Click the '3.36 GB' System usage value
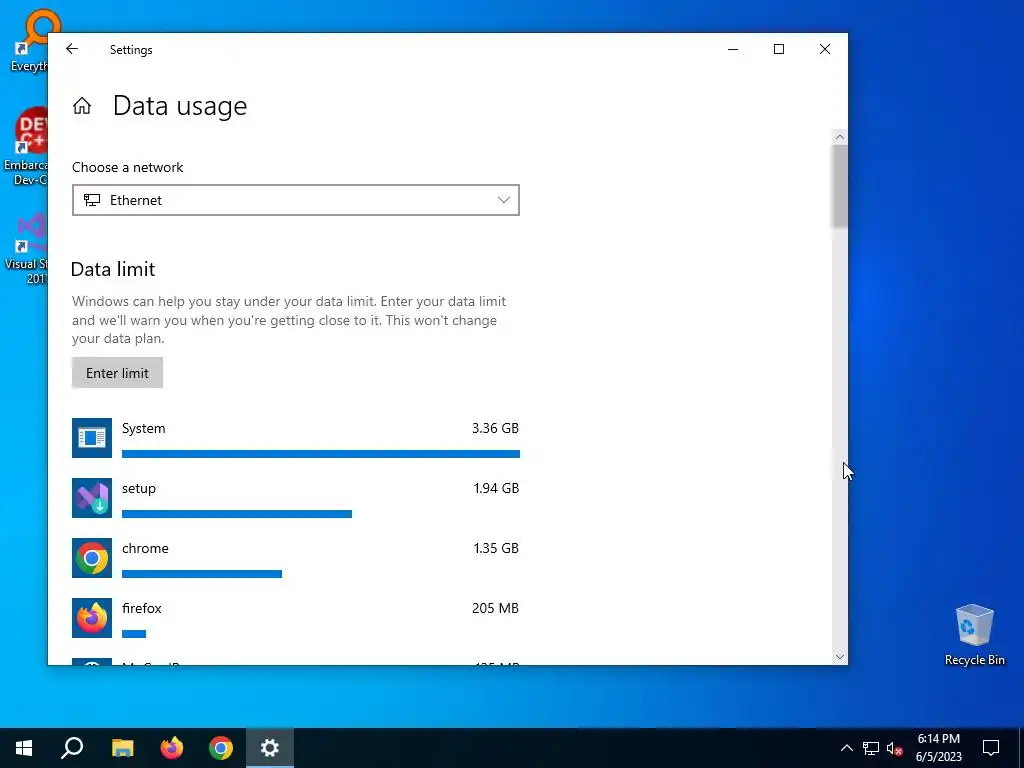The height and width of the screenshot is (768, 1024). click(x=495, y=428)
